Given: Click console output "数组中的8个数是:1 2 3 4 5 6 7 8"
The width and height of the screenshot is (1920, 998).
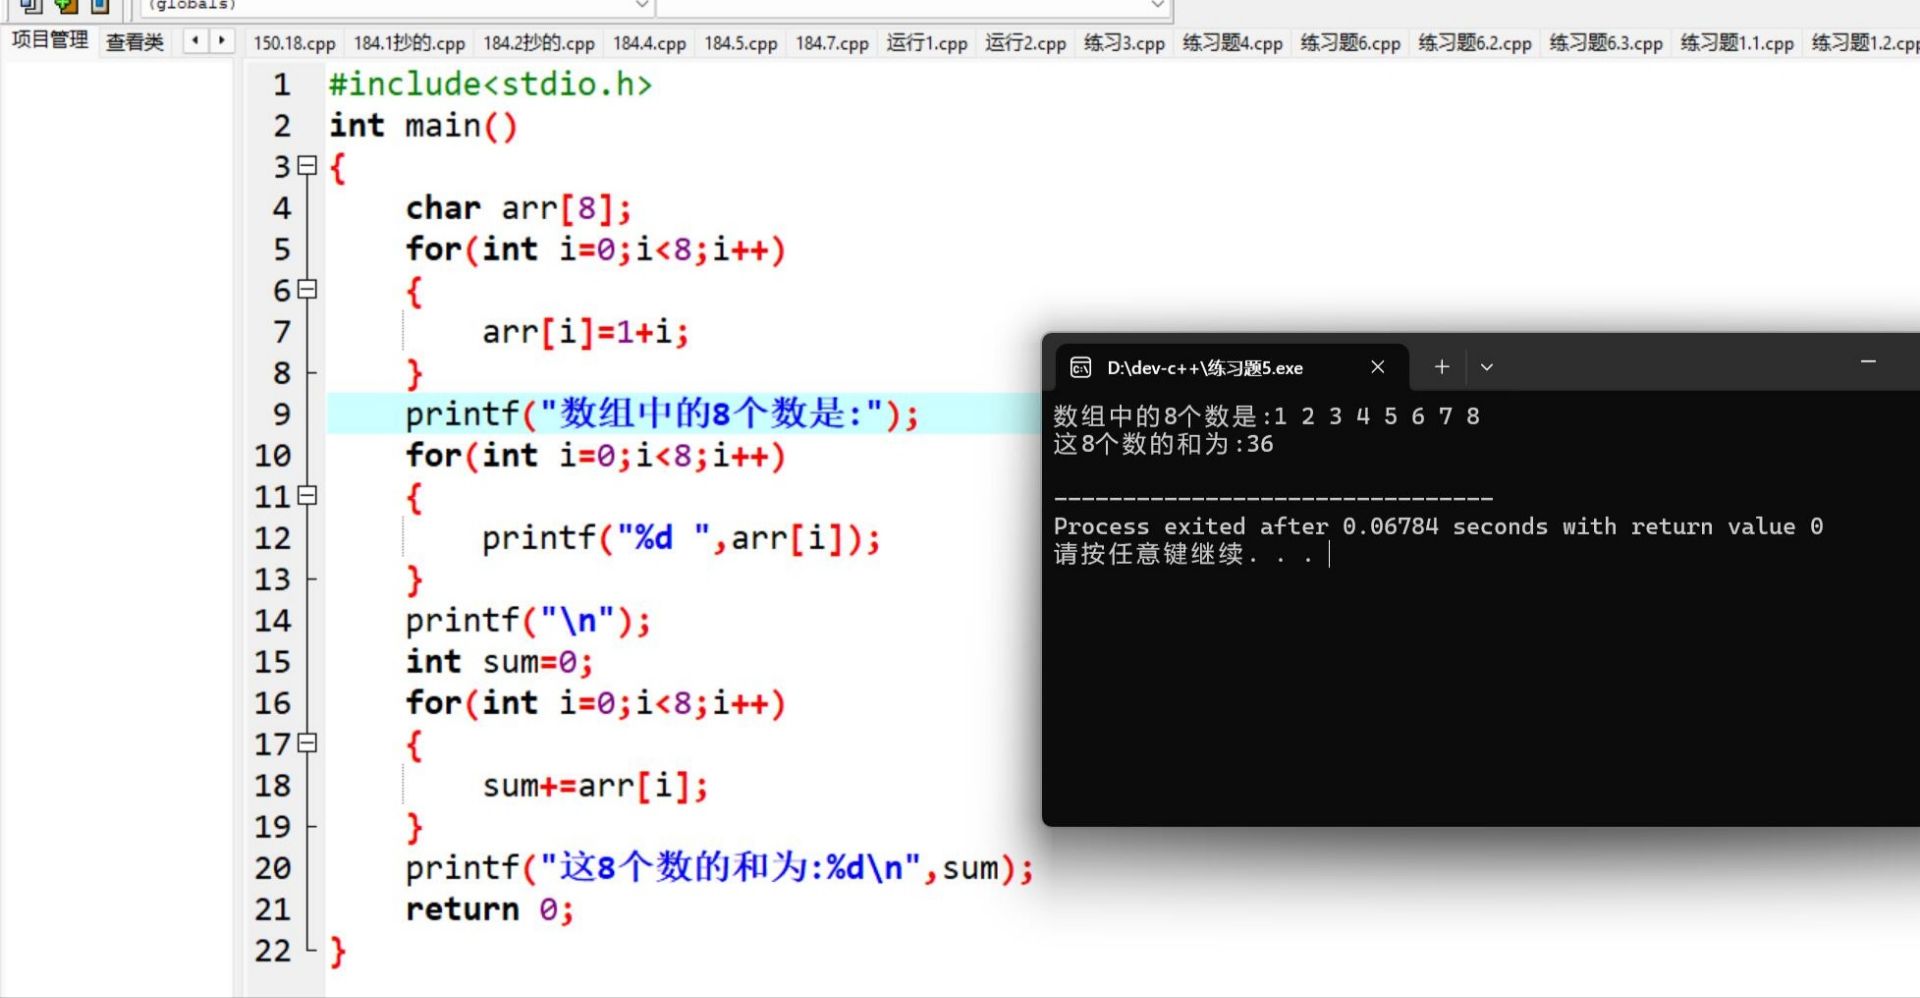Looking at the screenshot, I should tap(1266, 416).
